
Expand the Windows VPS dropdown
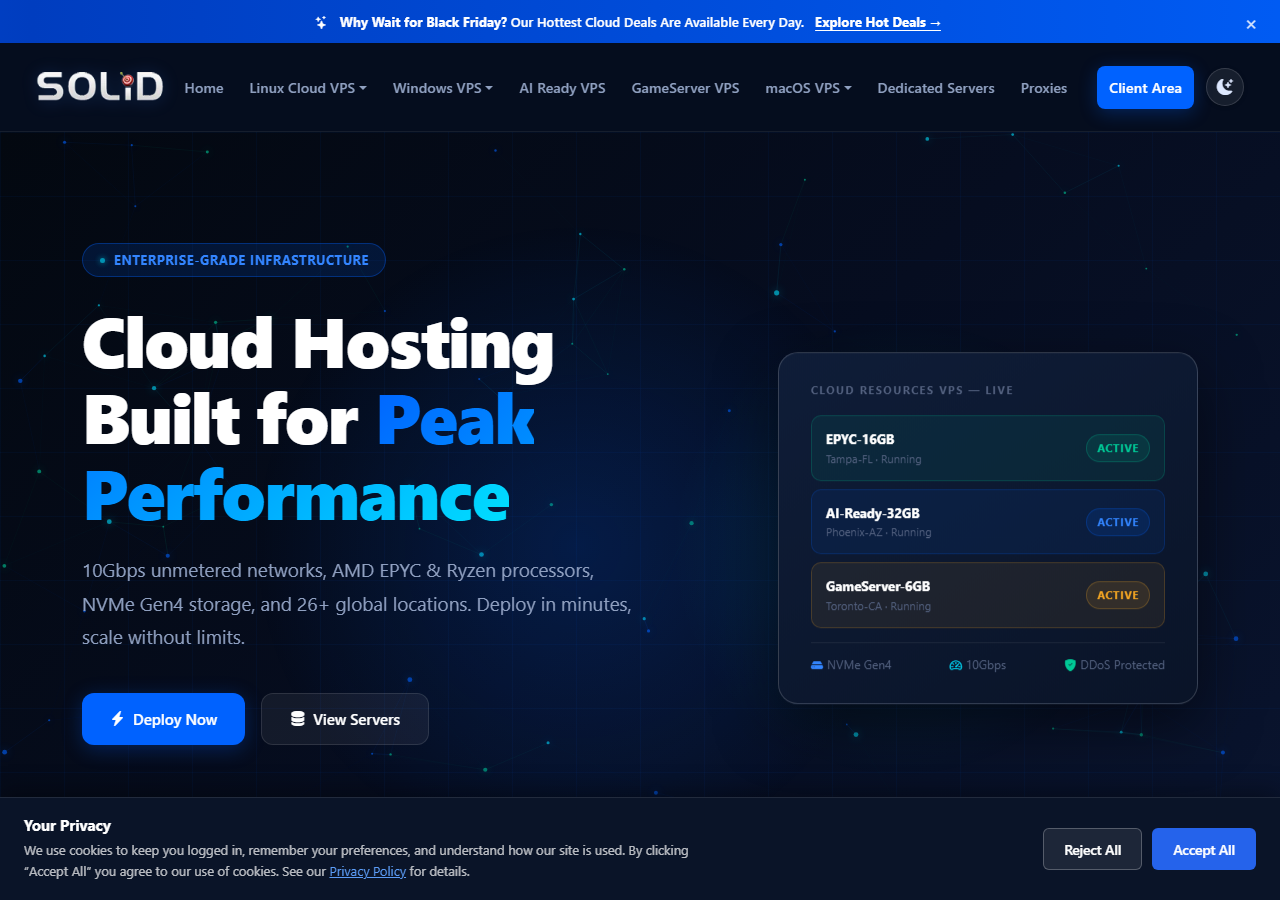click(443, 88)
